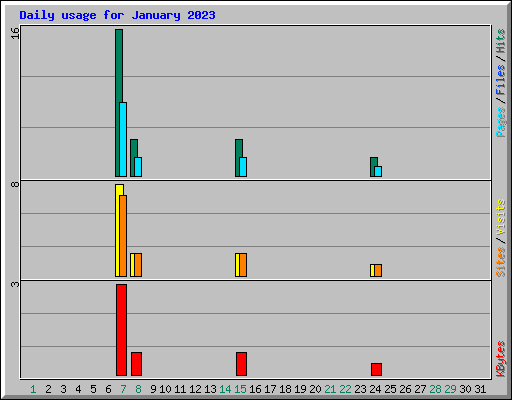
Task: Click day 7 on the x-axis
Action: [x=123, y=389]
